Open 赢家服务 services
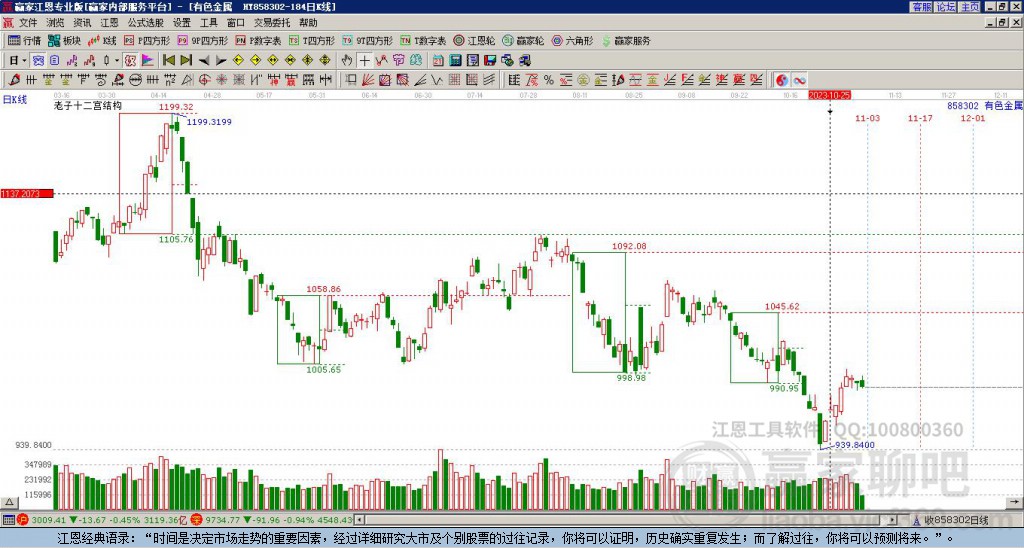Screen dimensions: 1024x548 [x=626, y=40]
